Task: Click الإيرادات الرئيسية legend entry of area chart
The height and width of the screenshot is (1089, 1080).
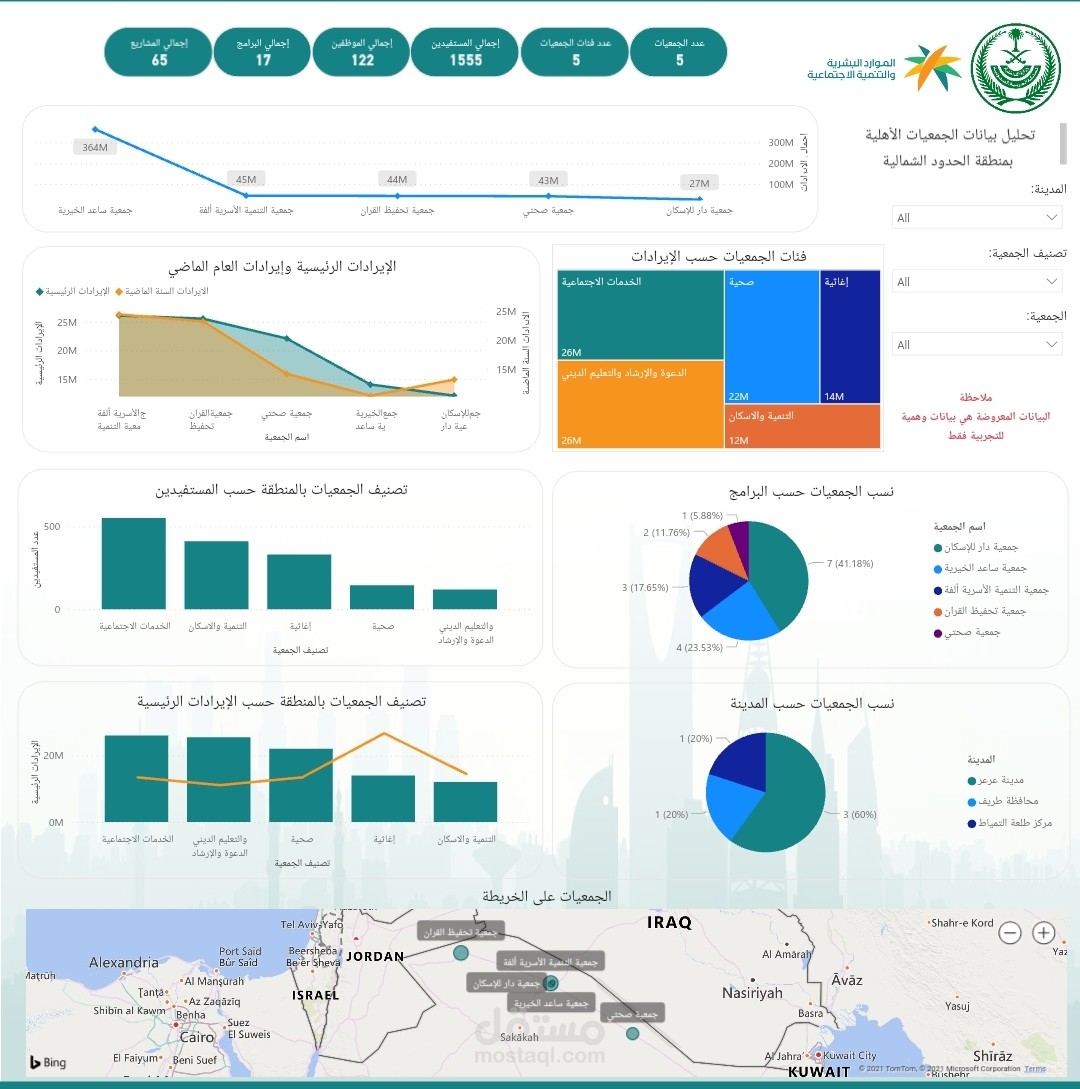Action: 72,291
